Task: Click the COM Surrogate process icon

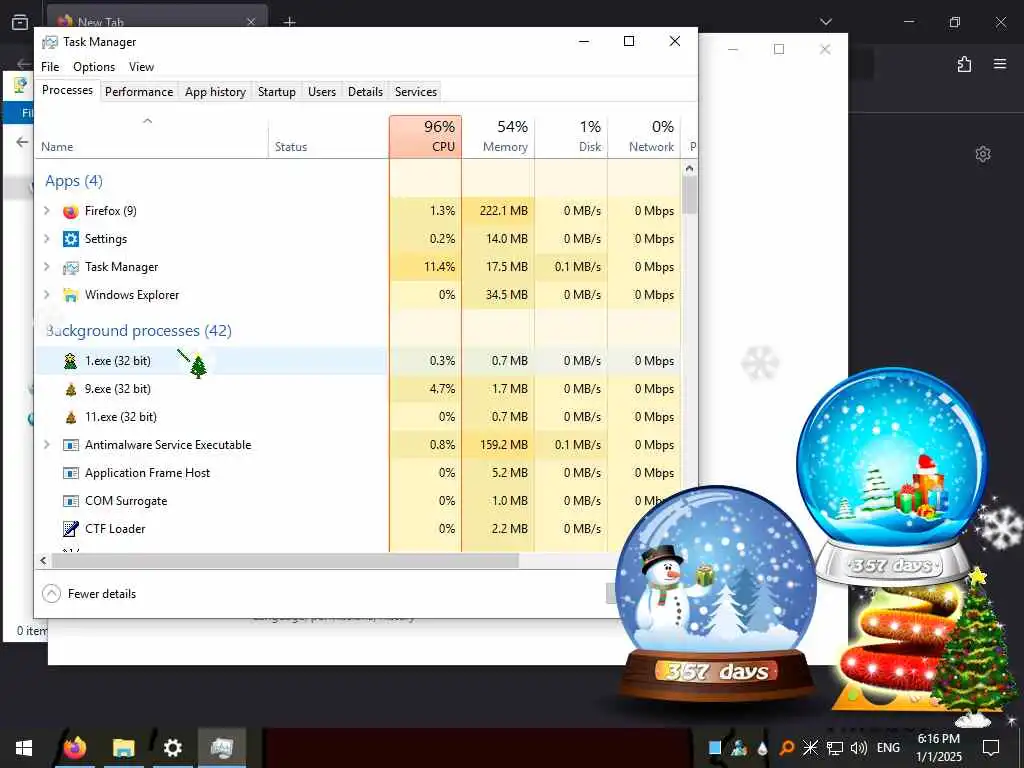Action: [71, 502]
